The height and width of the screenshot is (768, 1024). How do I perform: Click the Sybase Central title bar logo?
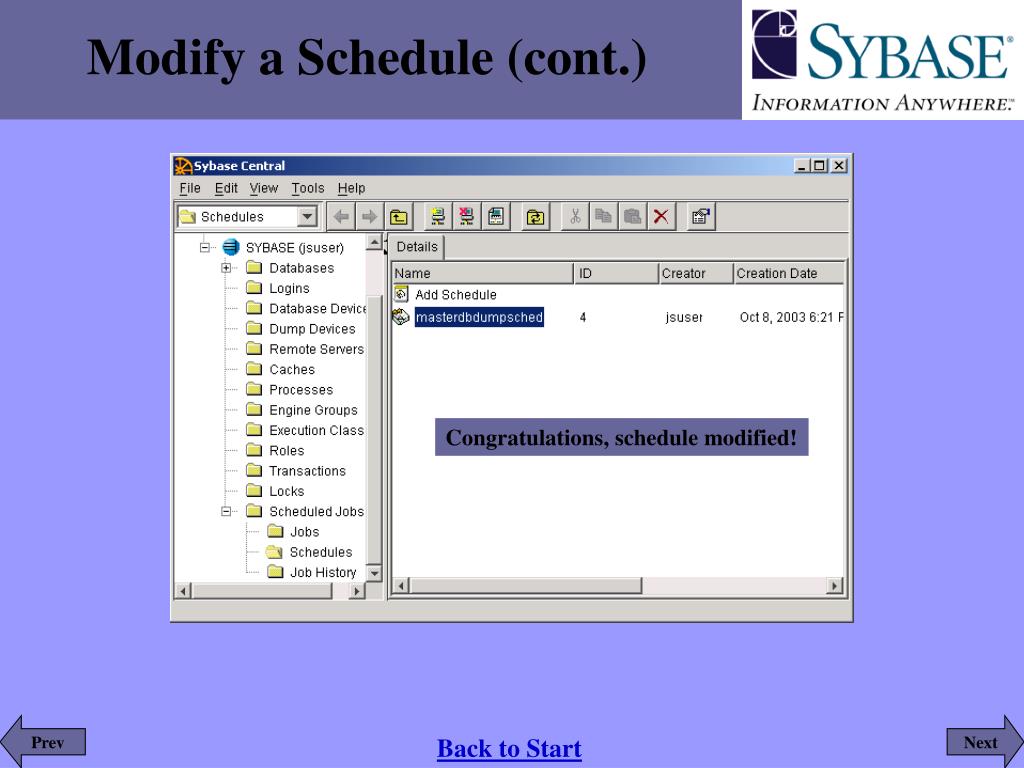coord(183,166)
